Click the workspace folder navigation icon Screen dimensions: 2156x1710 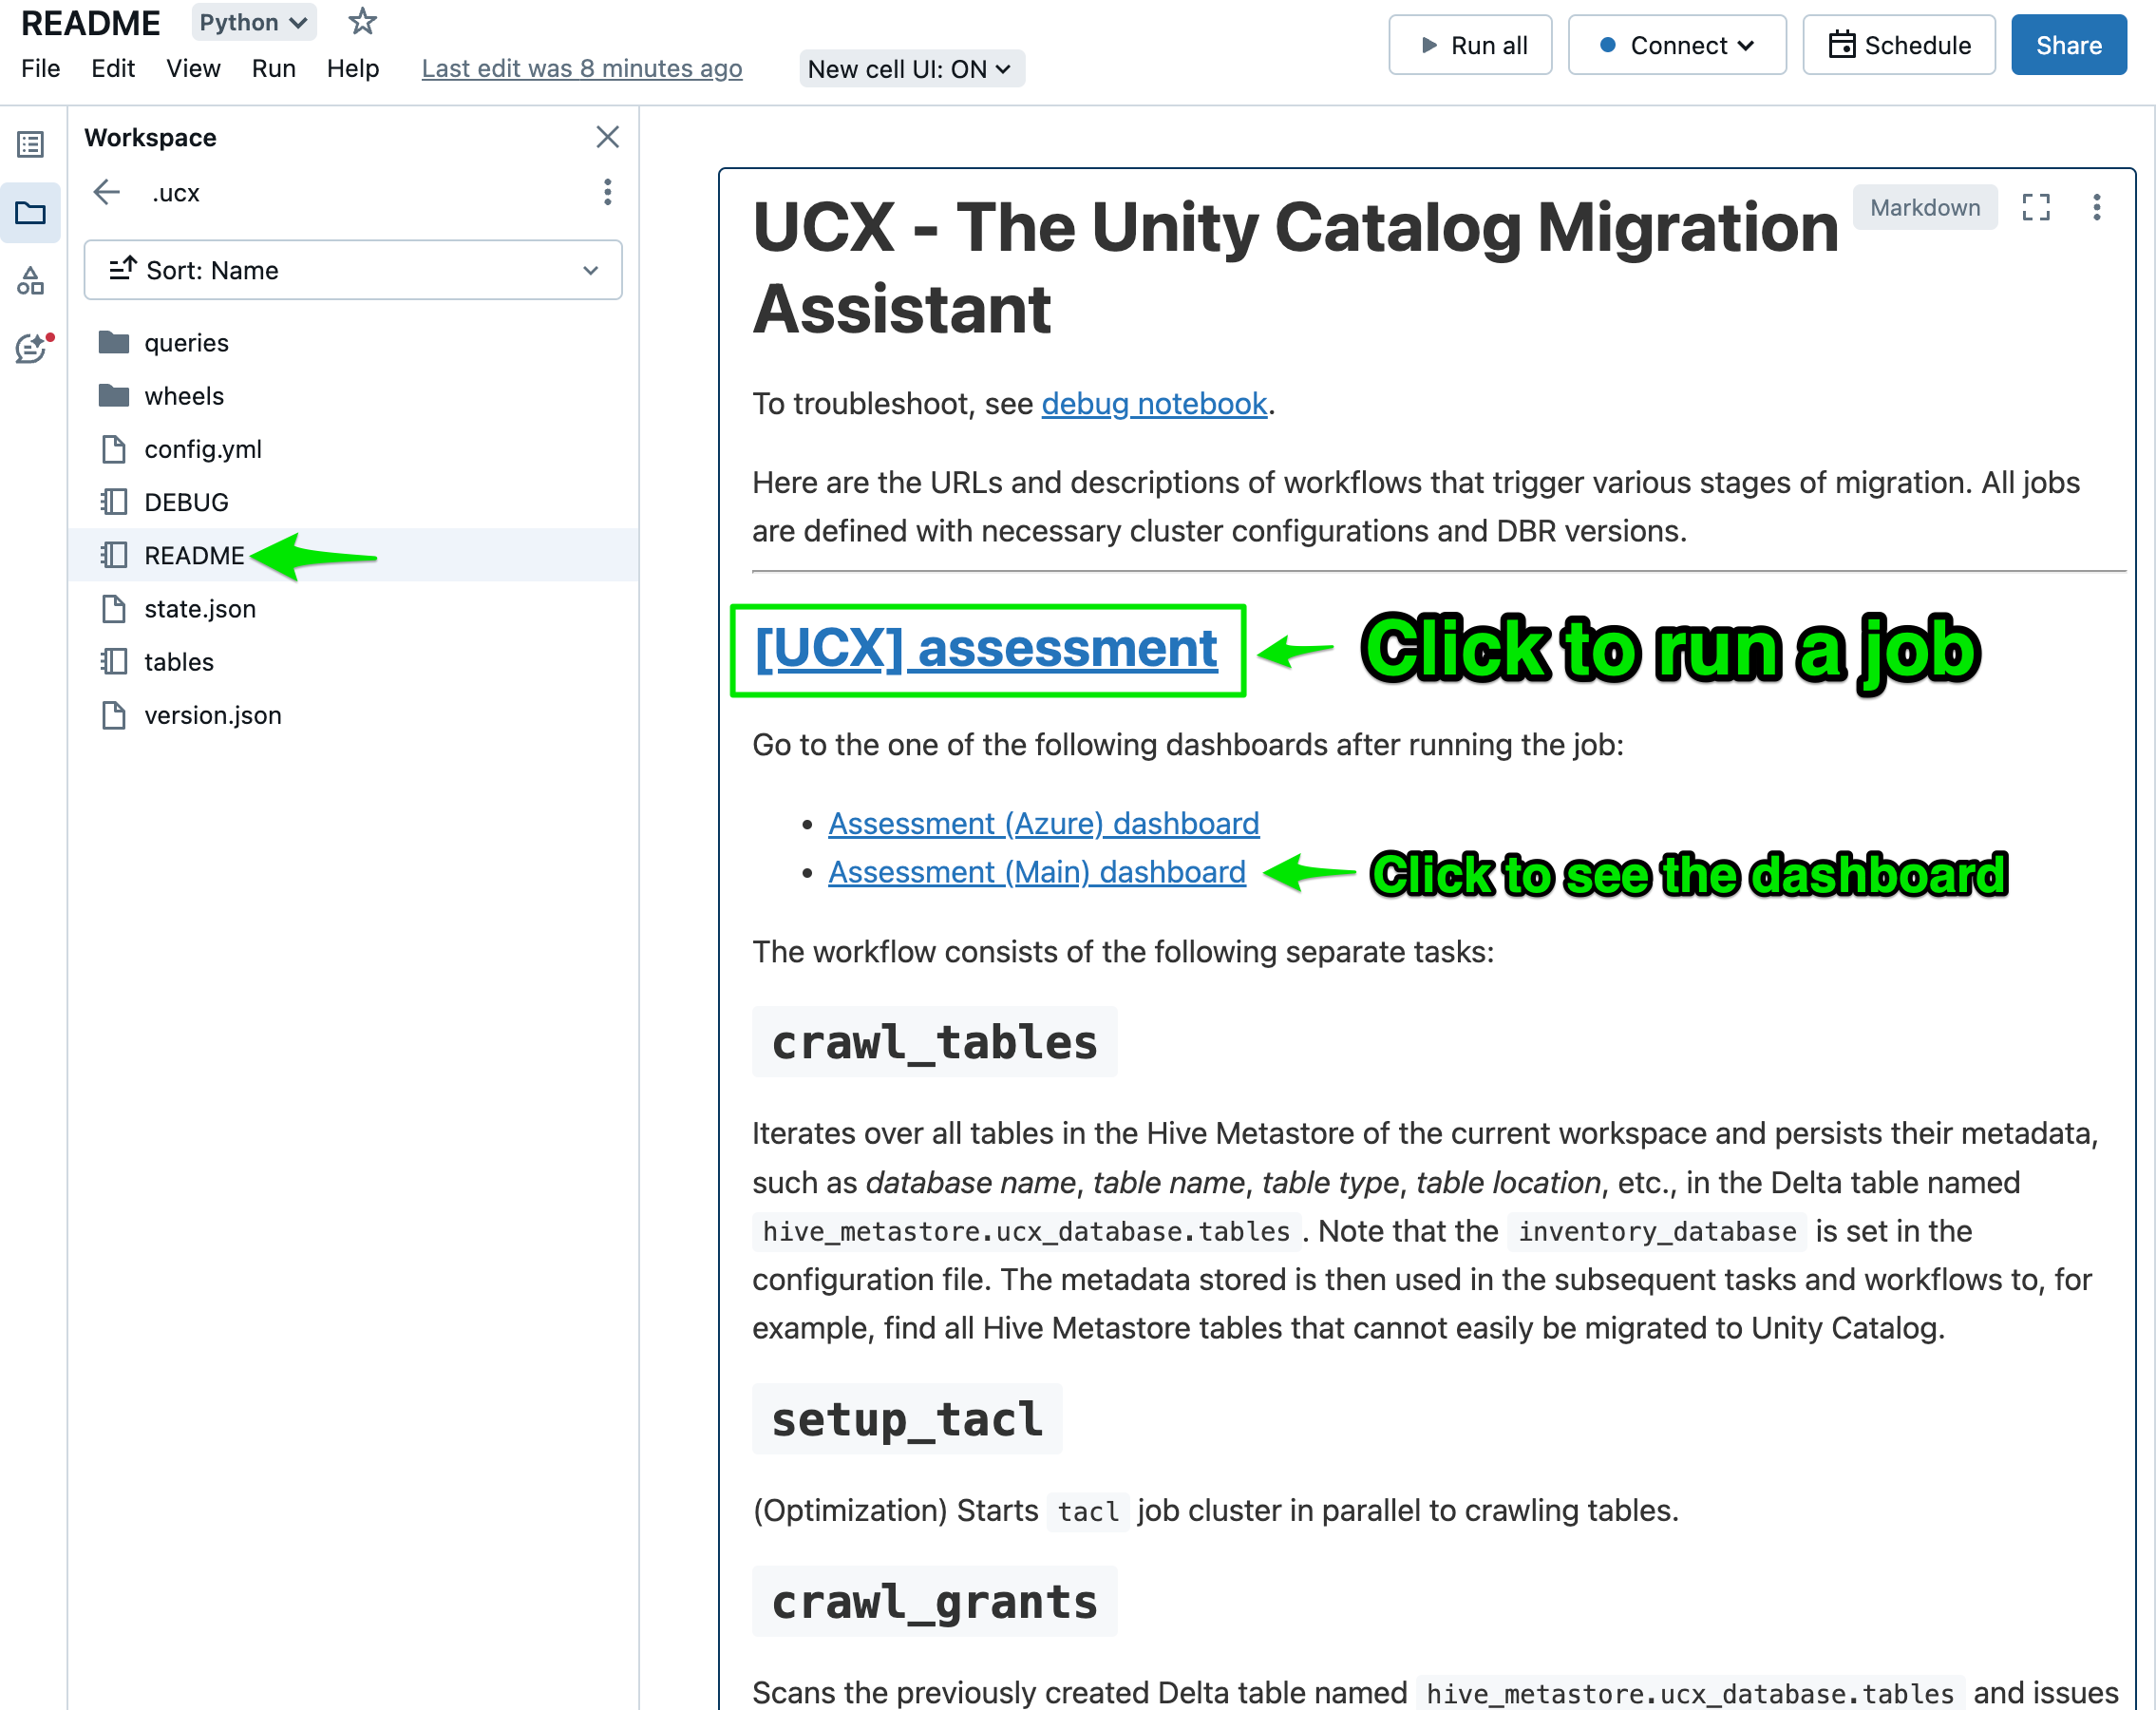click(x=31, y=210)
